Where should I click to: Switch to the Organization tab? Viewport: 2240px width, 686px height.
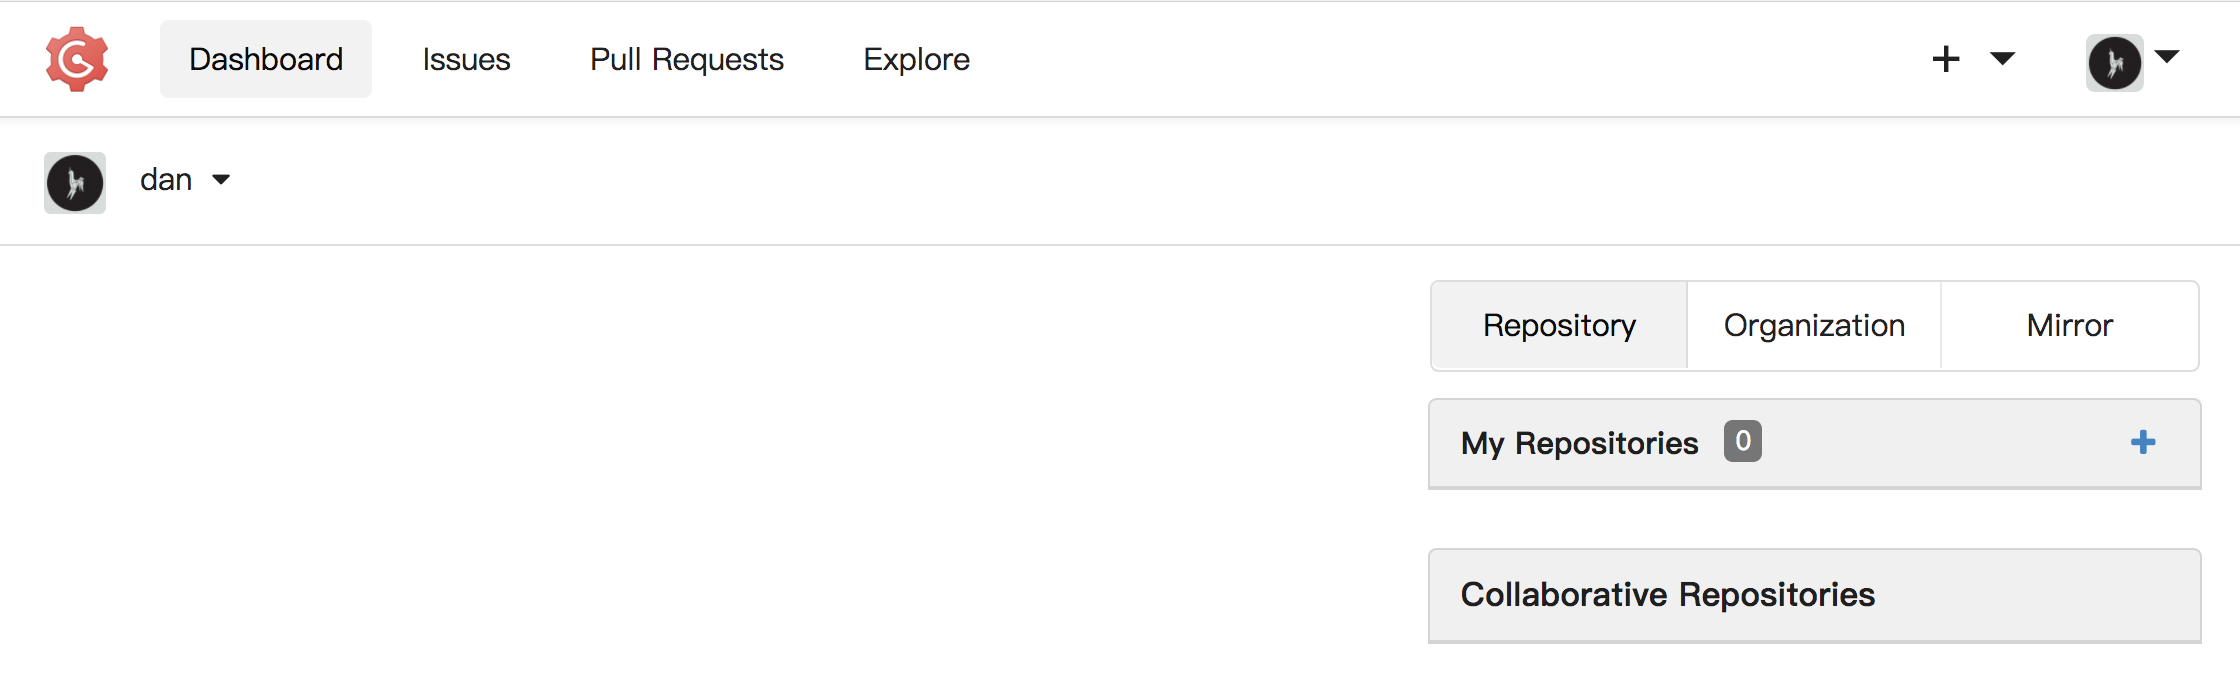pos(1814,326)
